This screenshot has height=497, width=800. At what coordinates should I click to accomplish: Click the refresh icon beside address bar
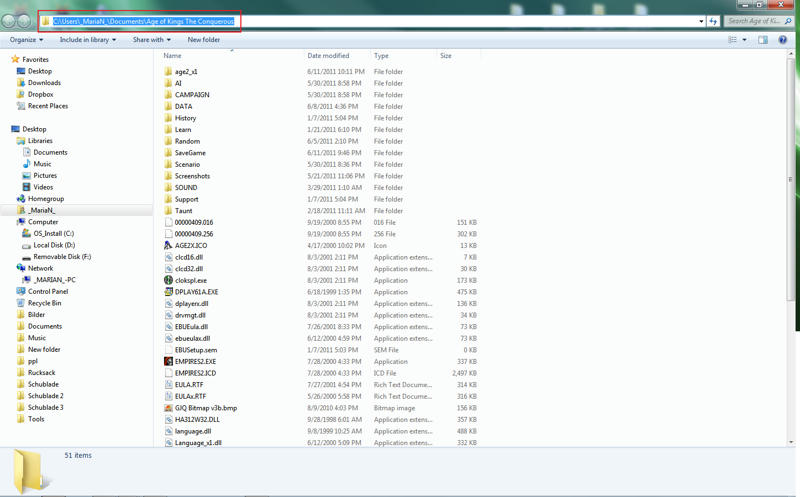pos(713,21)
